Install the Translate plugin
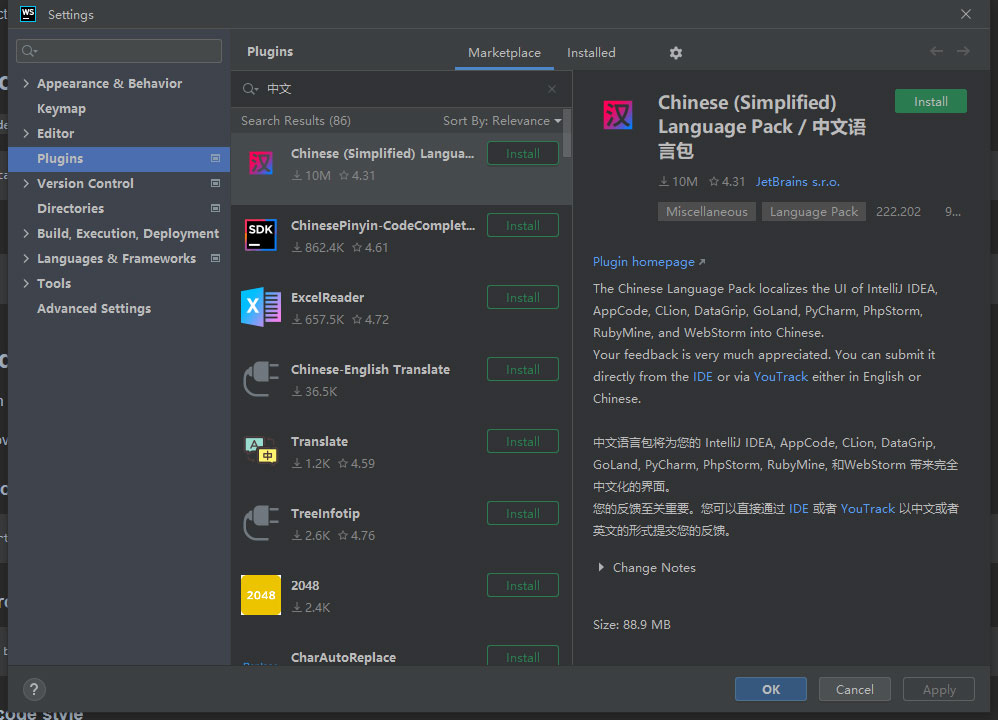This screenshot has height=720, width=998. coord(523,441)
